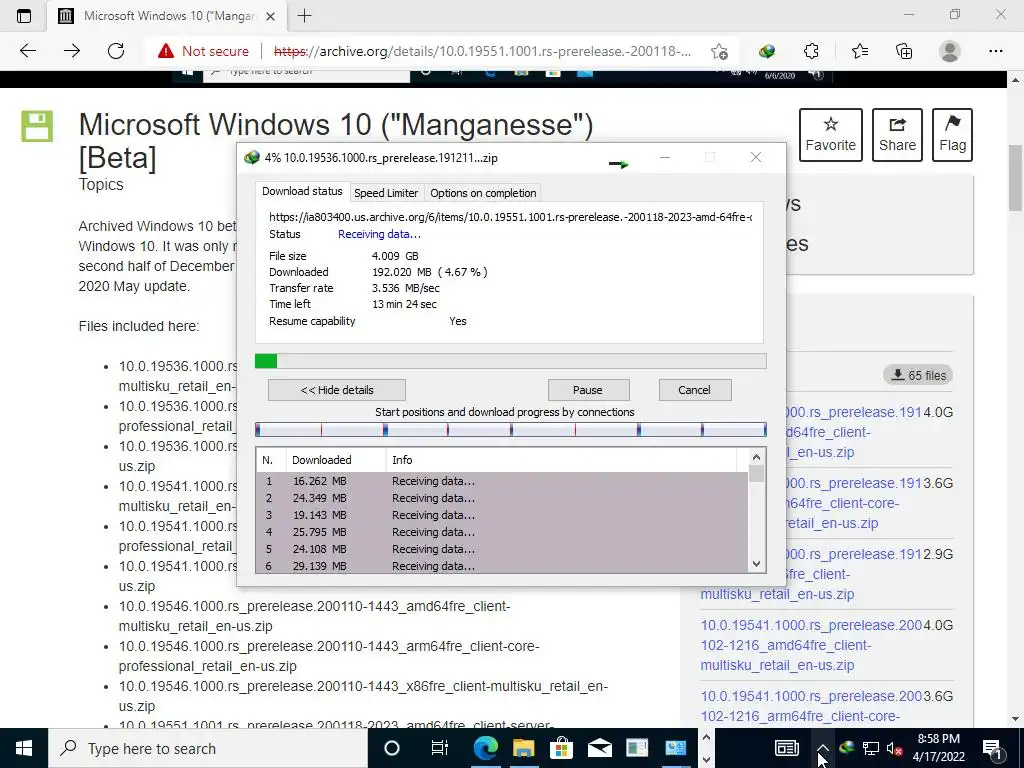This screenshot has width=1024, height=768.
Task: Open 10.0.19541.1000 amd64fre client-multisku zip link
Action: [x=810, y=645]
